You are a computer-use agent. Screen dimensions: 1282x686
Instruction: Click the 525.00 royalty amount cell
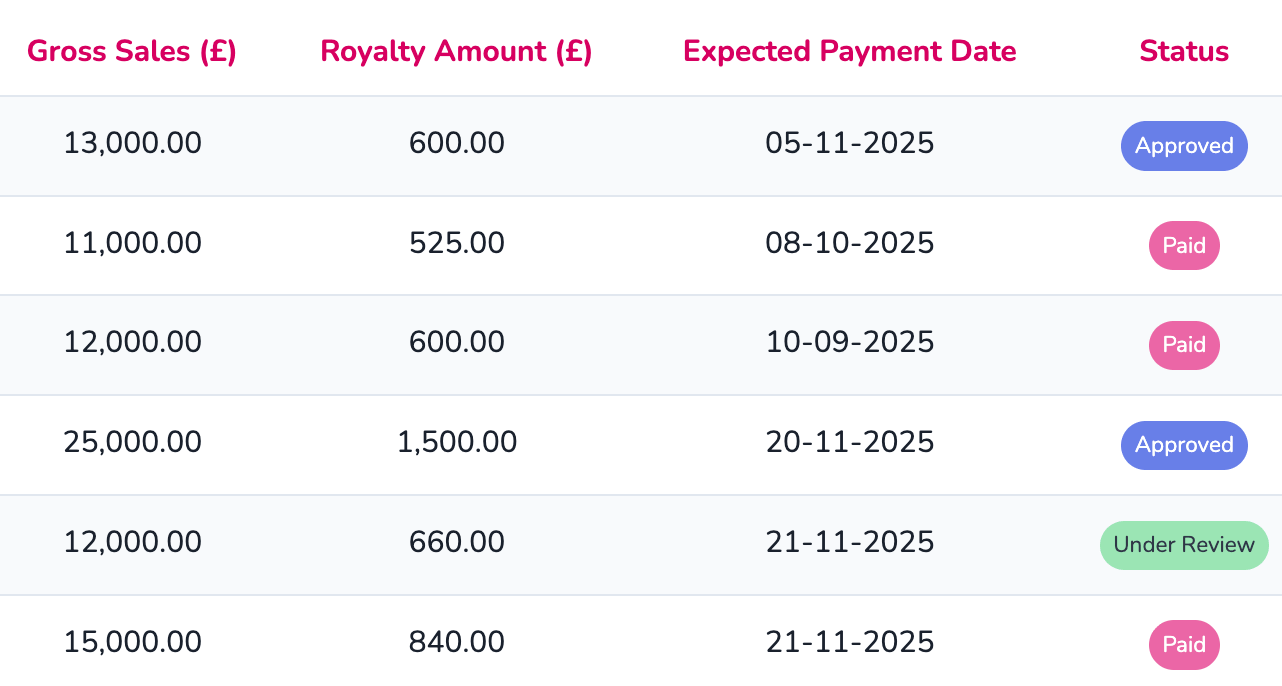coord(457,243)
